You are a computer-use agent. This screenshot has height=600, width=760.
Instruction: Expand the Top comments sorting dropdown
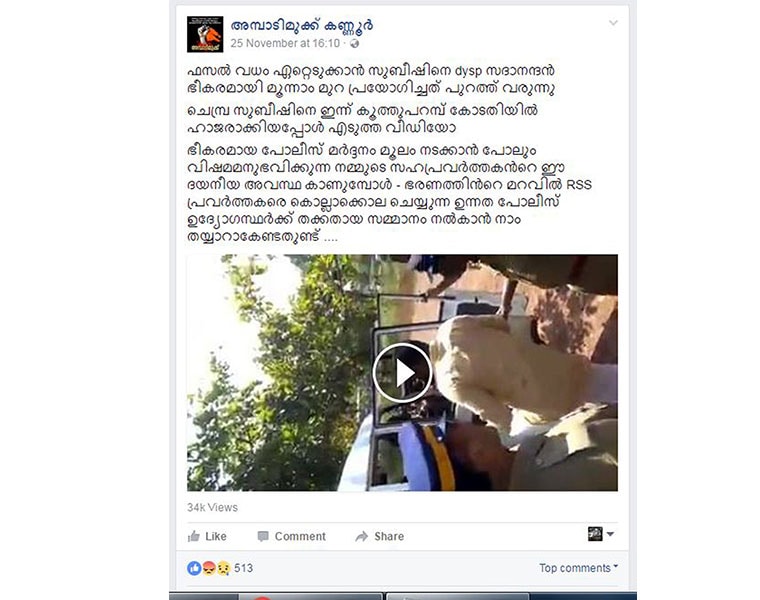click(x=579, y=568)
